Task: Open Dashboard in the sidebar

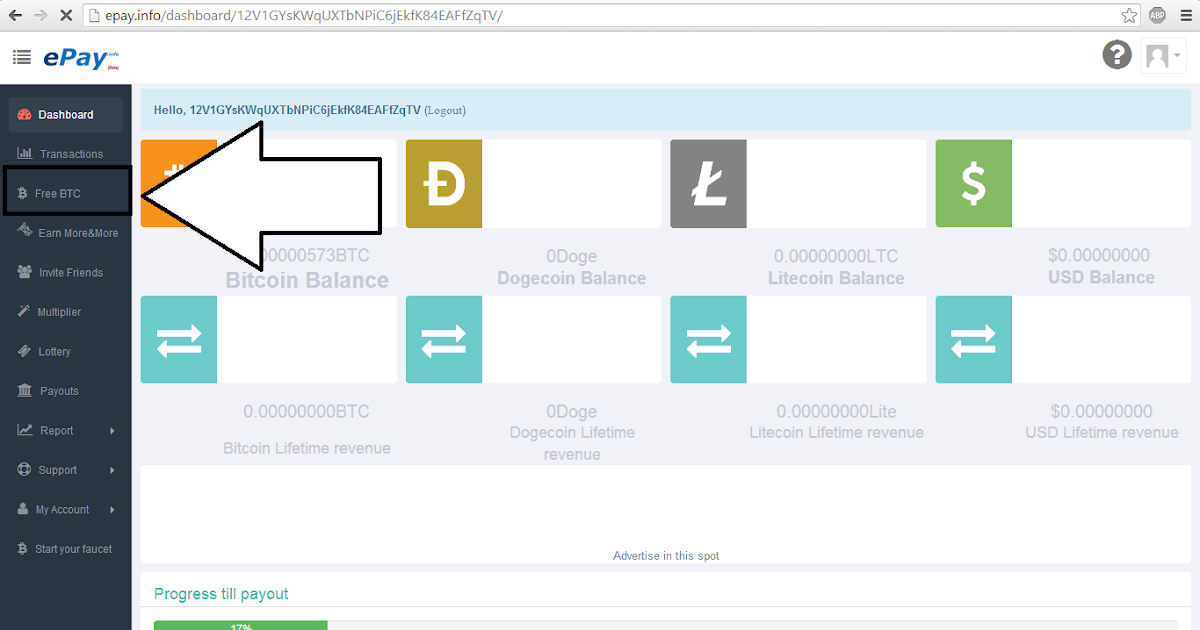Action: pos(66,115)
